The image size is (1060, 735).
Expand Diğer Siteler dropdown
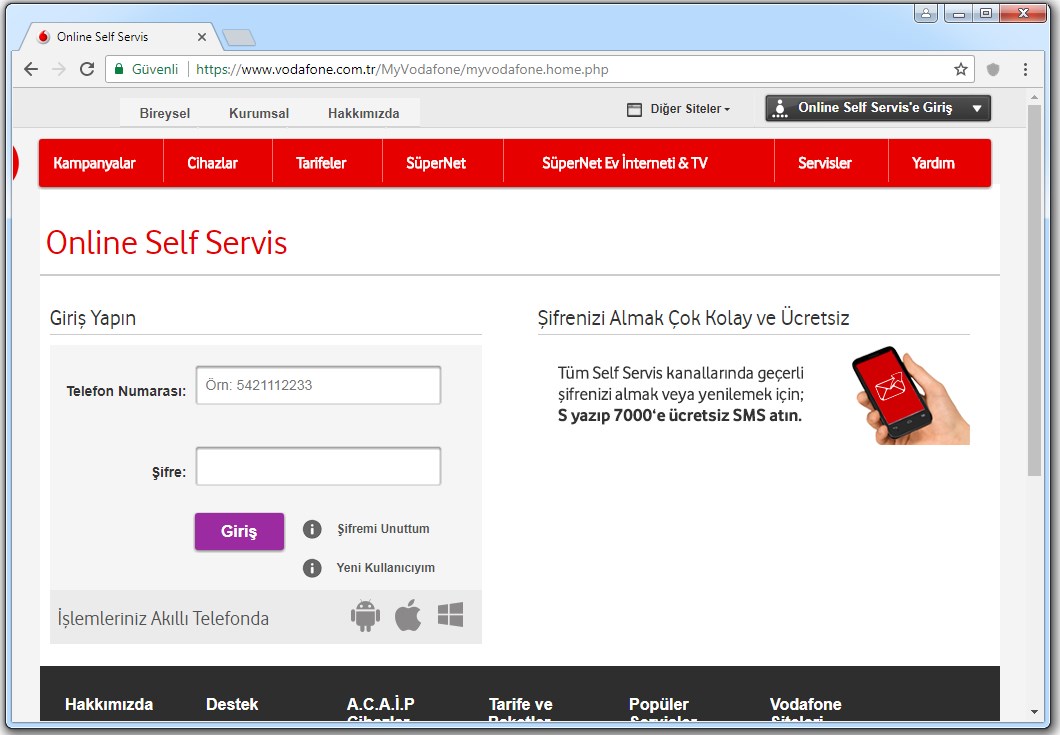[679, 109]
